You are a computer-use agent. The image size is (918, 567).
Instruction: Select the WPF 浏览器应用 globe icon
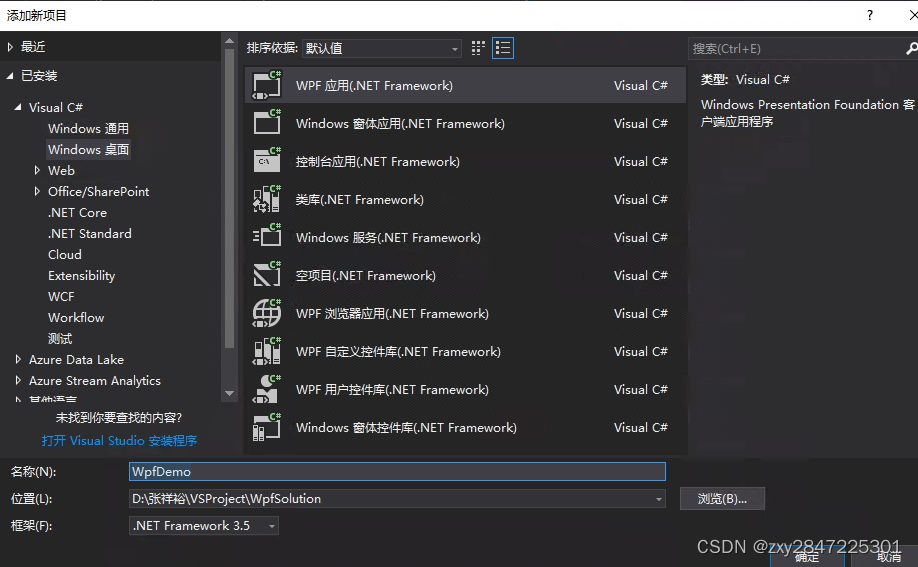click(x=267, y=313)
